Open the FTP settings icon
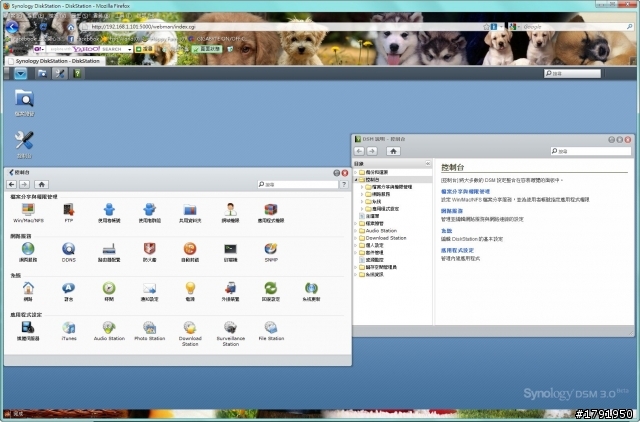 click(69, 210)
